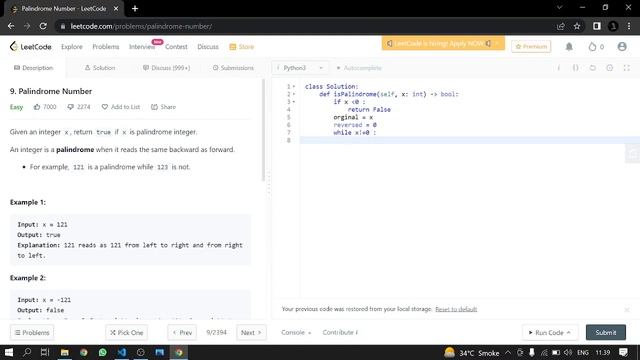Click the browser share page icon
This screenshot has height=360, width=640.
pyautogui.click(x=560, y=26)
